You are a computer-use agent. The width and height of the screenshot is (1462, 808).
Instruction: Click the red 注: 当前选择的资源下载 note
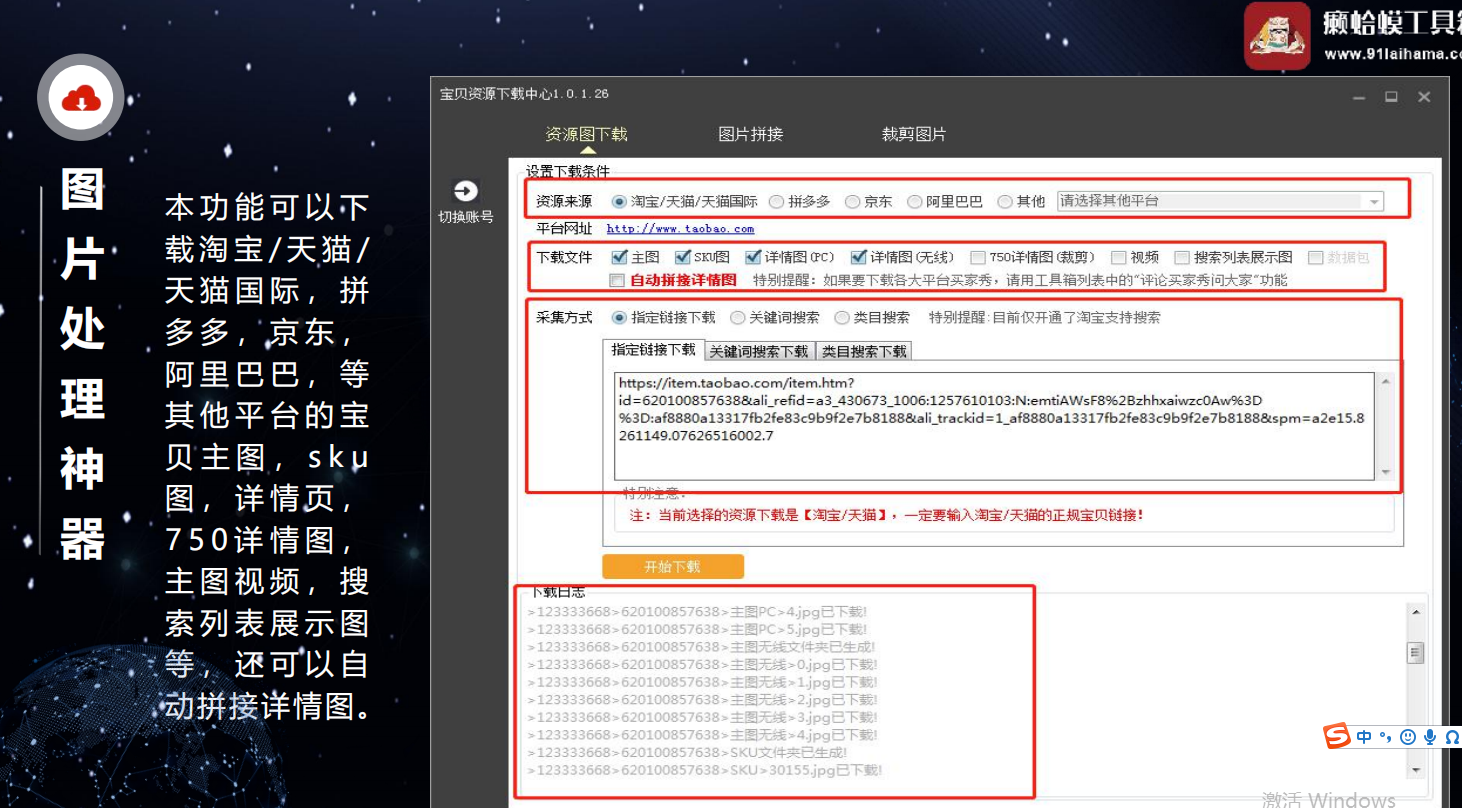(886, 515)
